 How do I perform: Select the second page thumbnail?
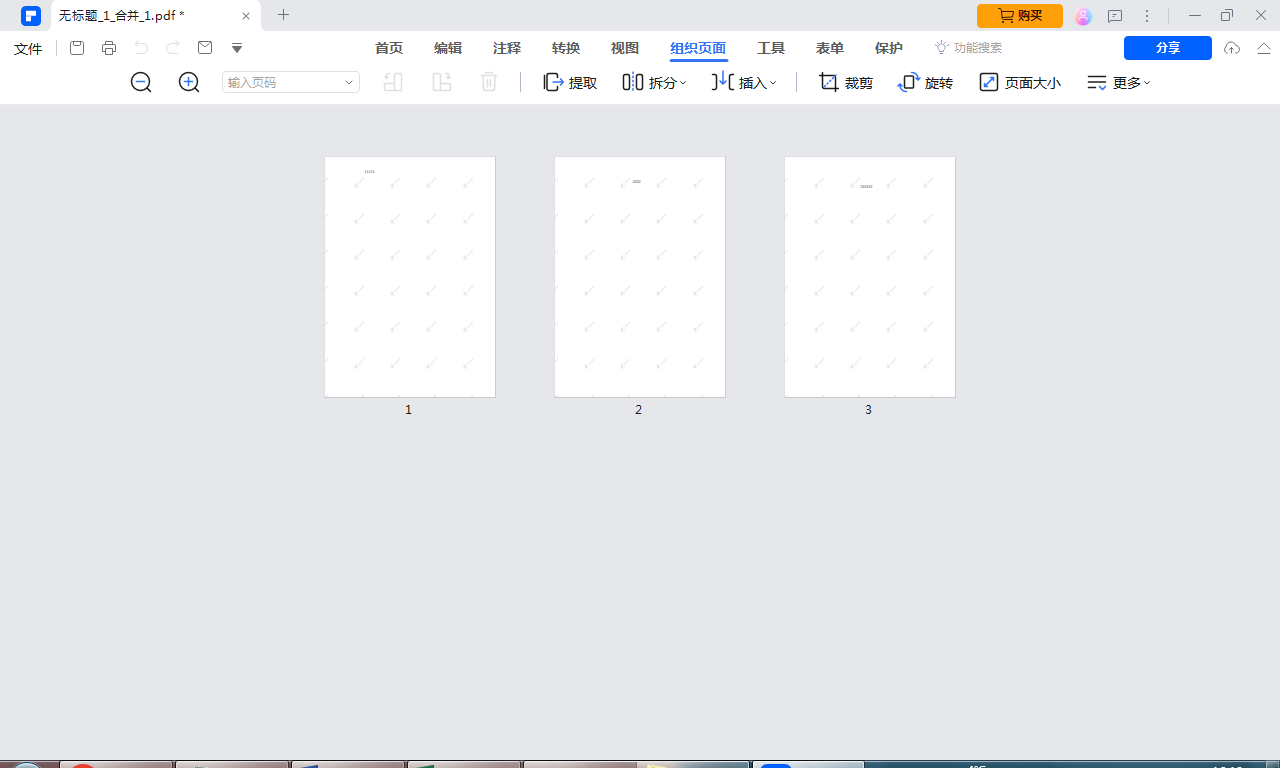pyautogui.click(x=639, y=276)
